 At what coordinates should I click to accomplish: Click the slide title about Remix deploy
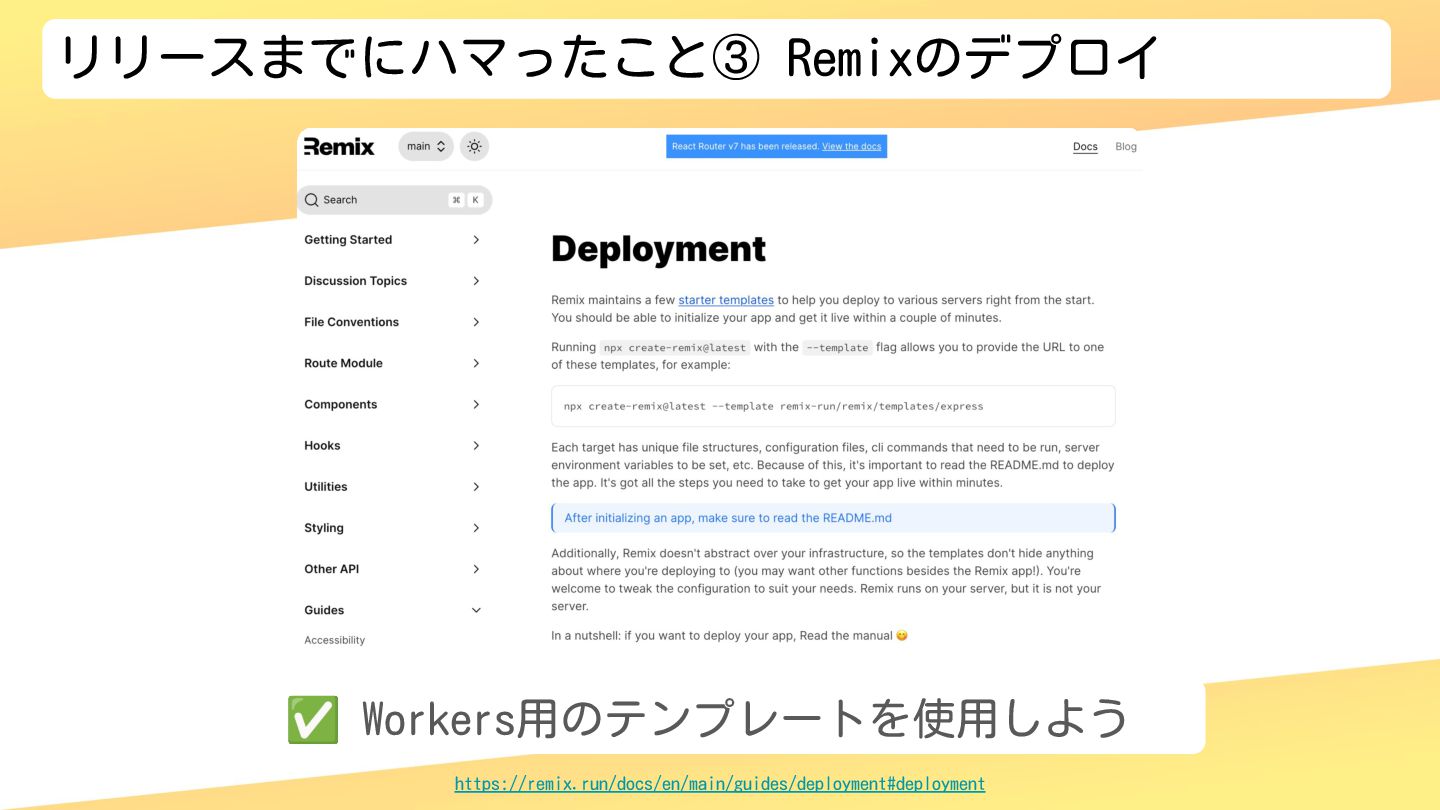[x=610, y=59]
